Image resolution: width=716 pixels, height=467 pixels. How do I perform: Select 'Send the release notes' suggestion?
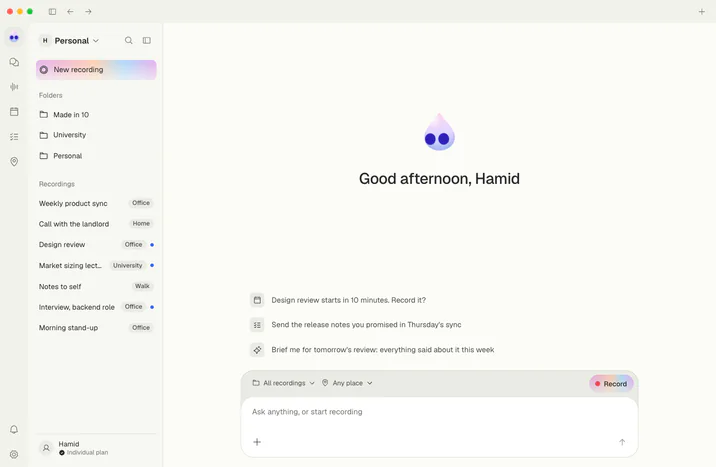click(x=356, y=325)
